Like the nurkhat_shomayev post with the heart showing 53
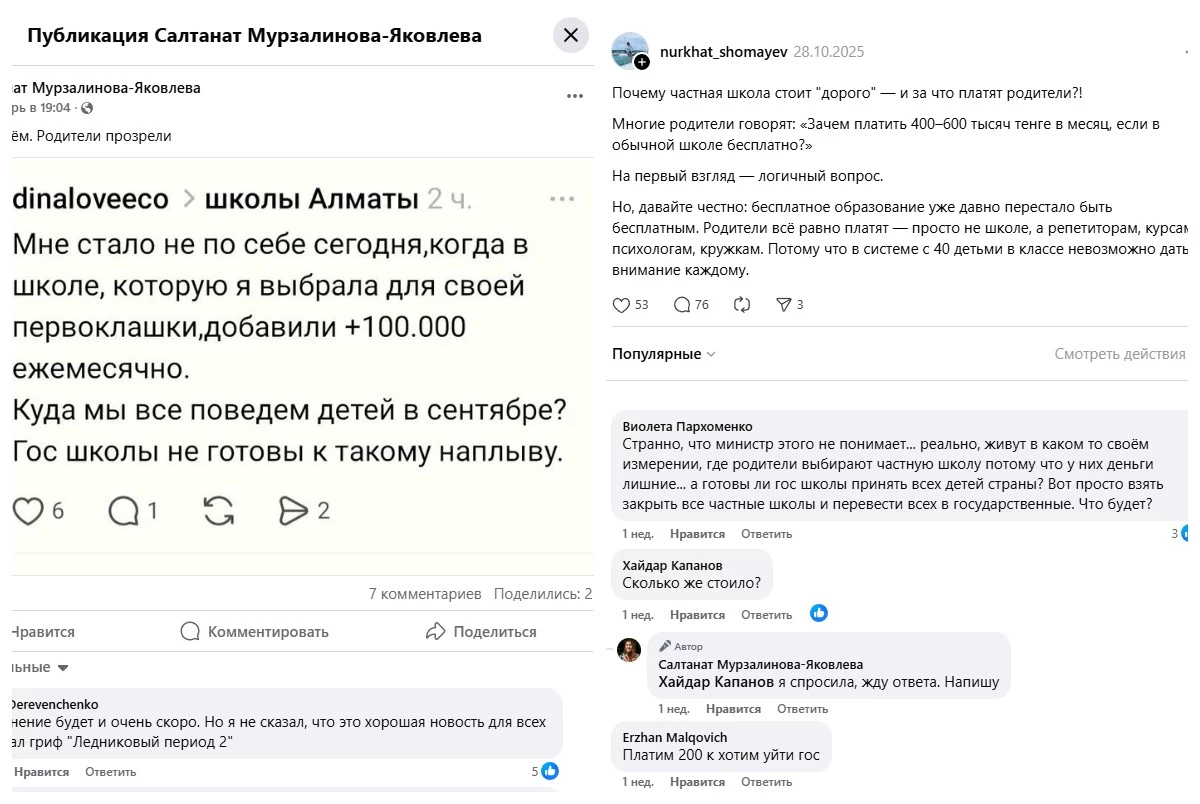The width and height of the screenshot is (1200, 804). [622, 305]
